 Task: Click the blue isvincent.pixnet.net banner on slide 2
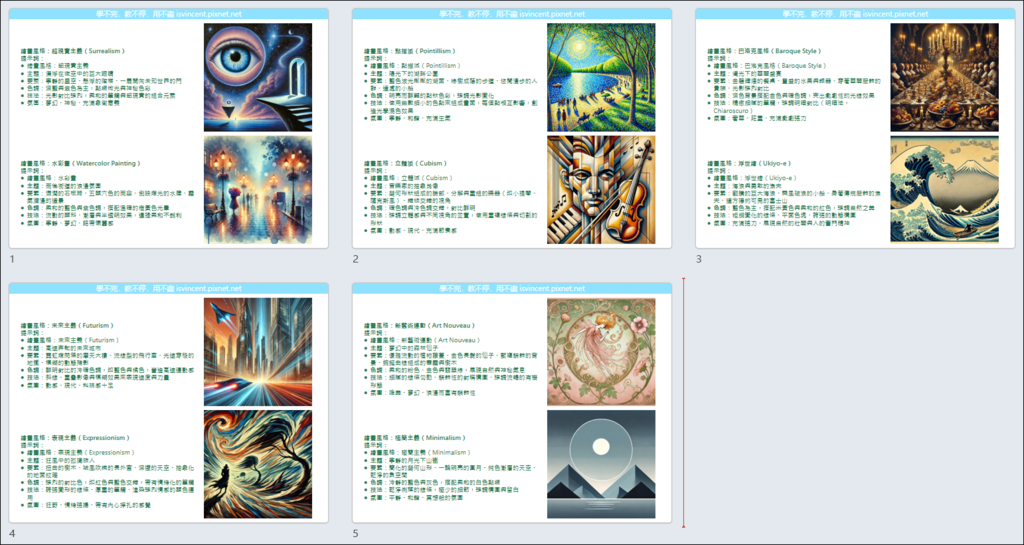[x=512, y=14]
